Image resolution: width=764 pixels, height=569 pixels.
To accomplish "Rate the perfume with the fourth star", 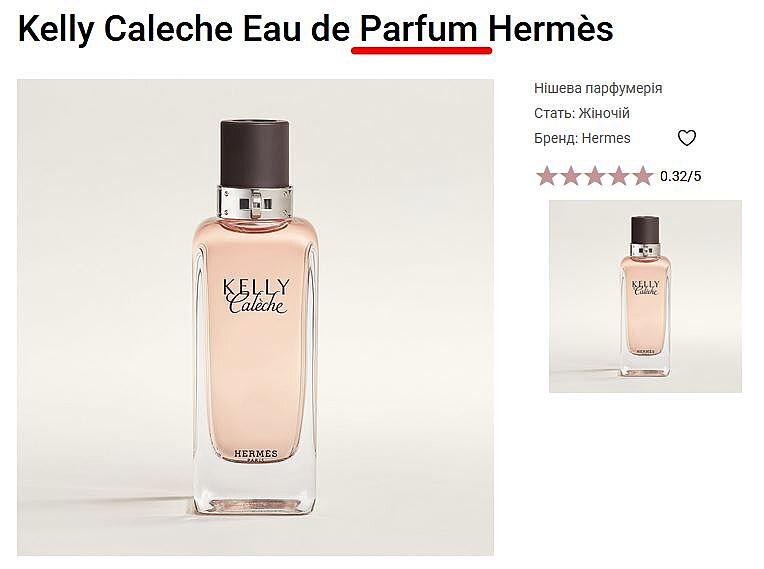I will 619,176.
